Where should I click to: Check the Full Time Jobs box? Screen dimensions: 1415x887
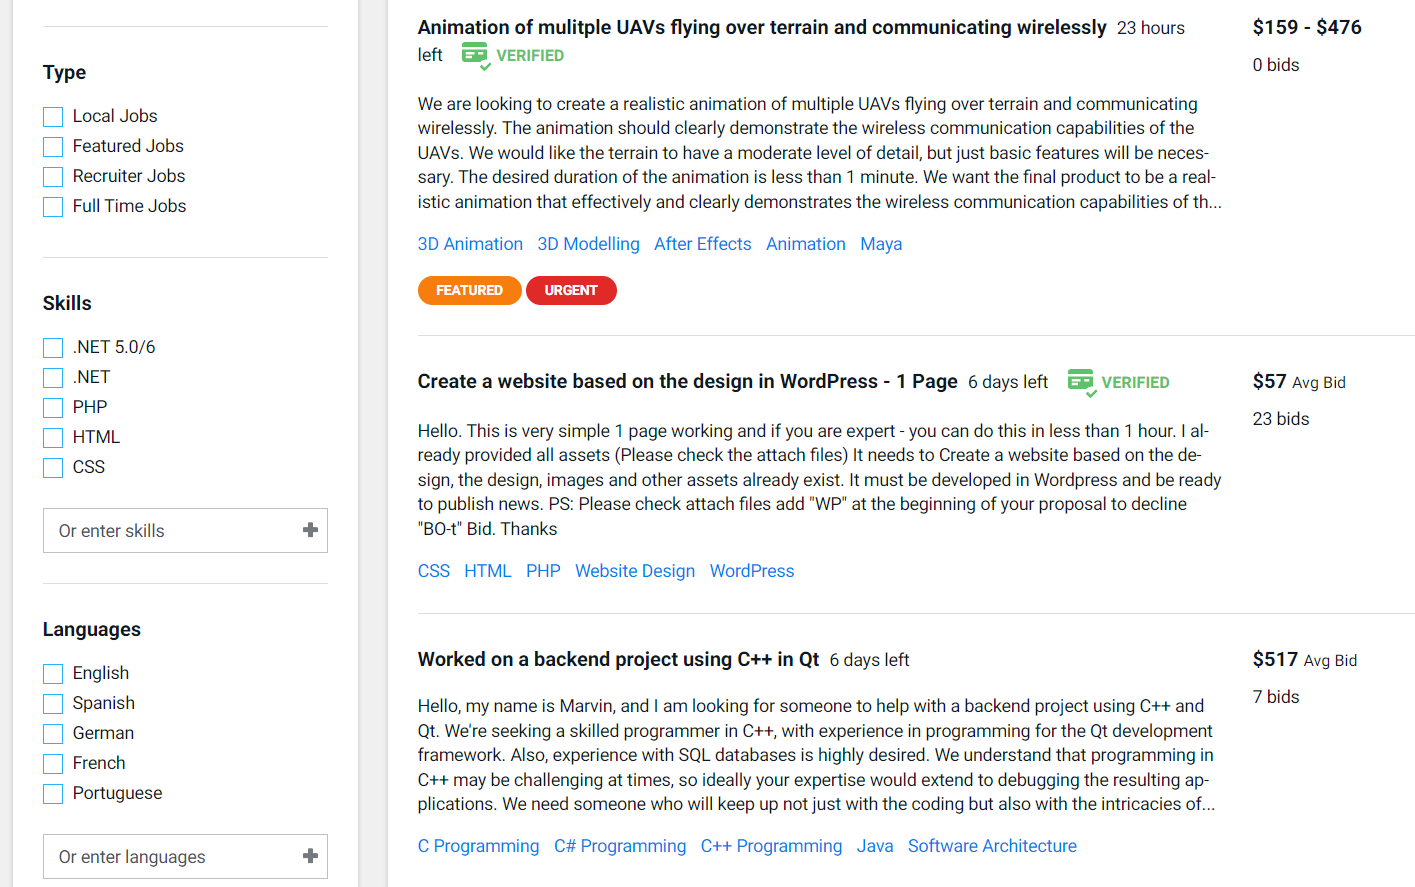(x=53, y=207)
